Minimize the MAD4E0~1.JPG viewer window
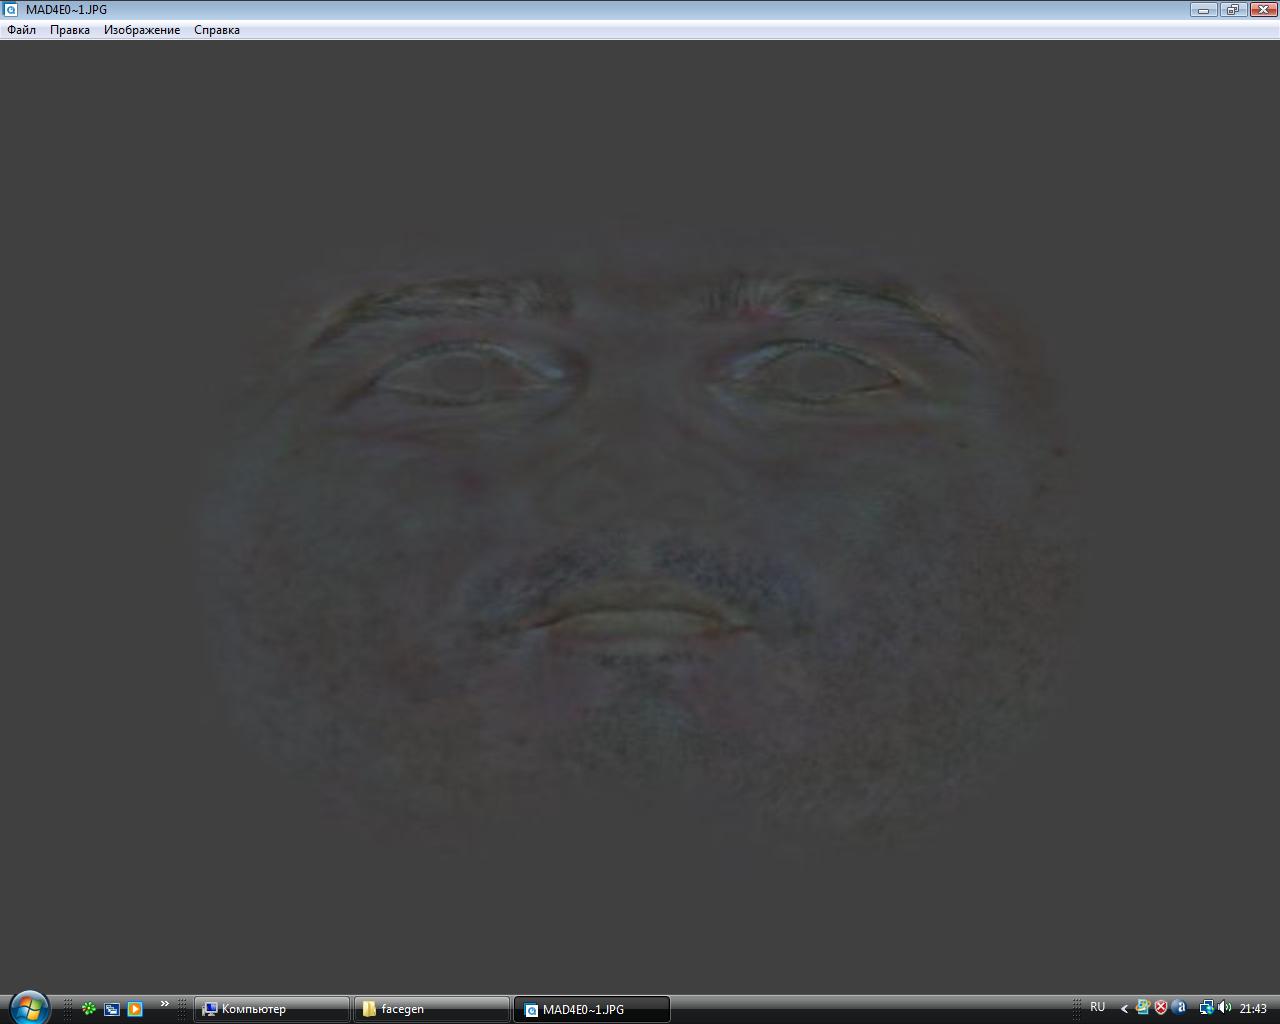This screenshot has height=1024, width=1280. 1203,9
